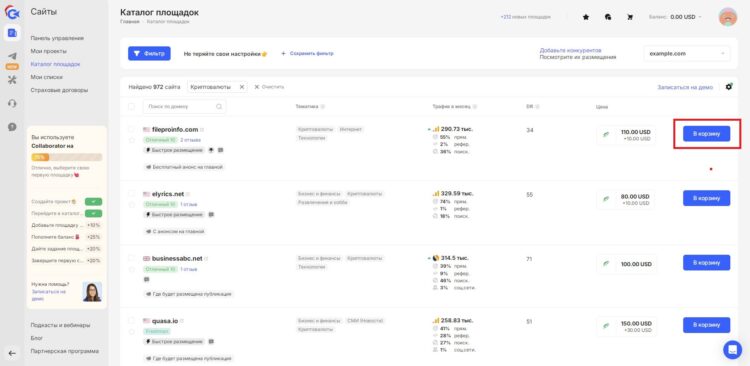
Task: Select the quasa.io row checkbox
Action: tap(131, 320)
